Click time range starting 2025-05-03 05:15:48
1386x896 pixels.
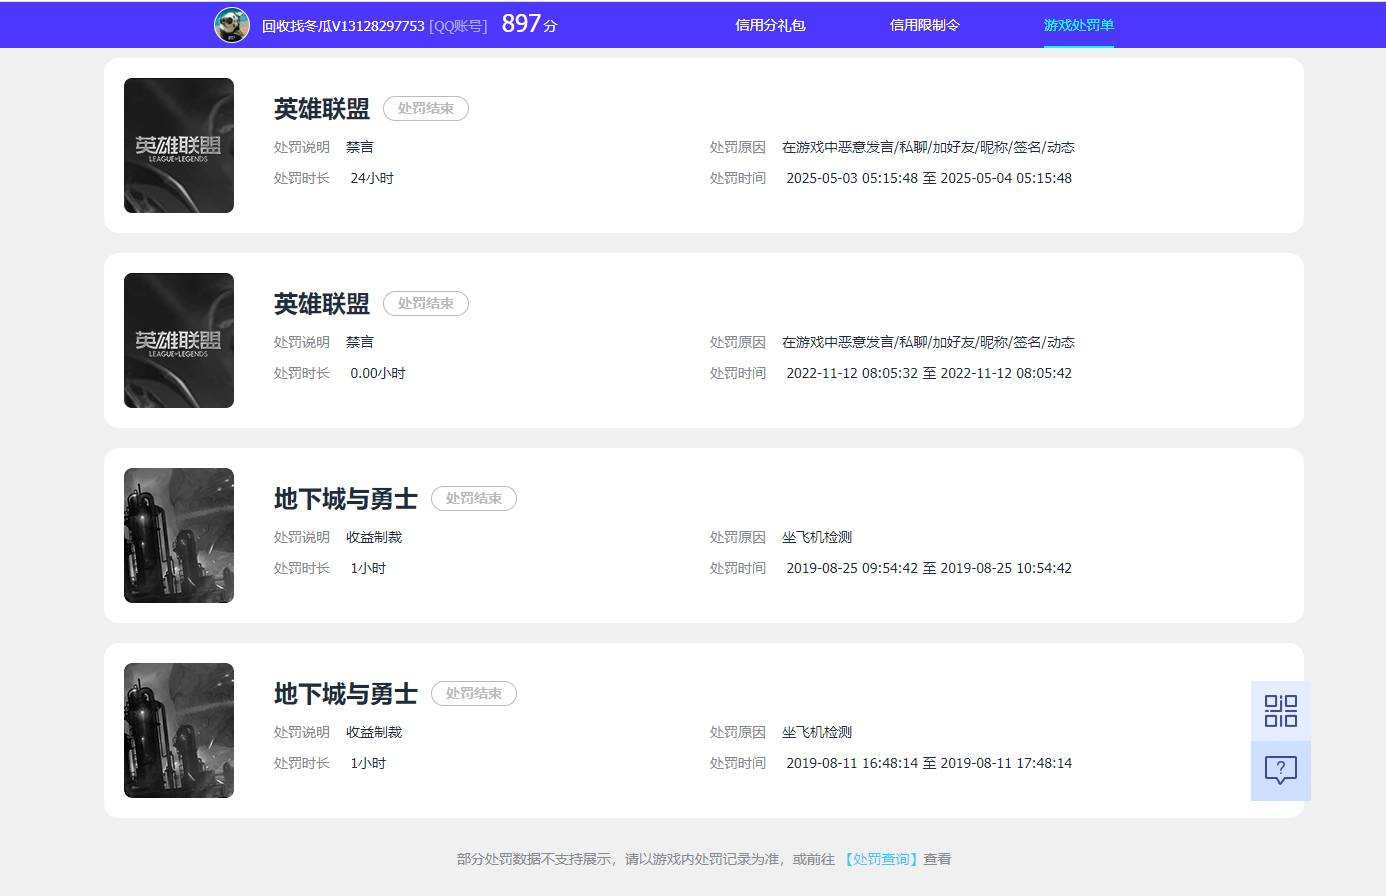(929, 178)
